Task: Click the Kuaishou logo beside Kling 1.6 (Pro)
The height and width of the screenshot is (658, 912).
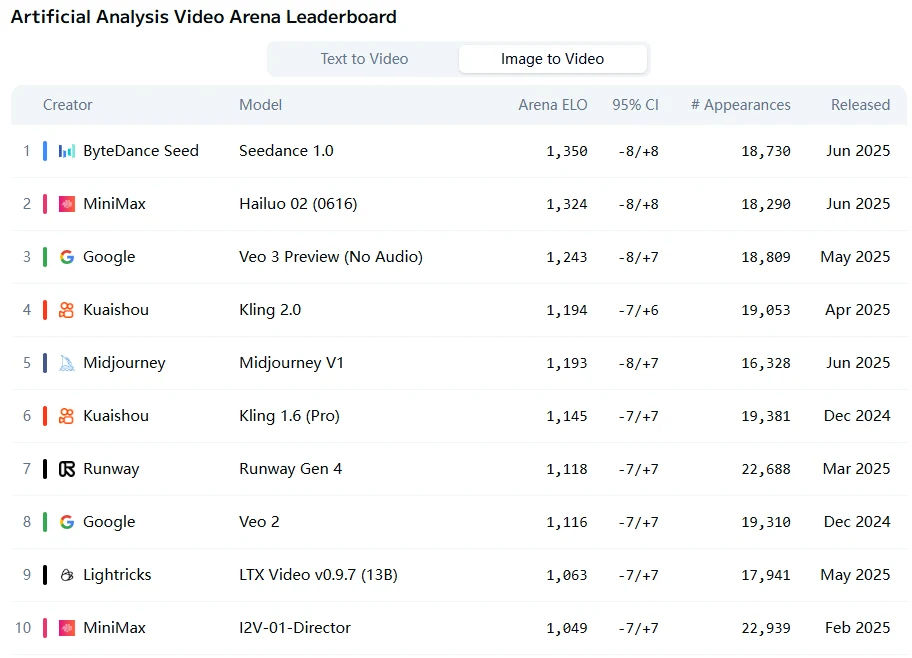Action: coord(67,416)
